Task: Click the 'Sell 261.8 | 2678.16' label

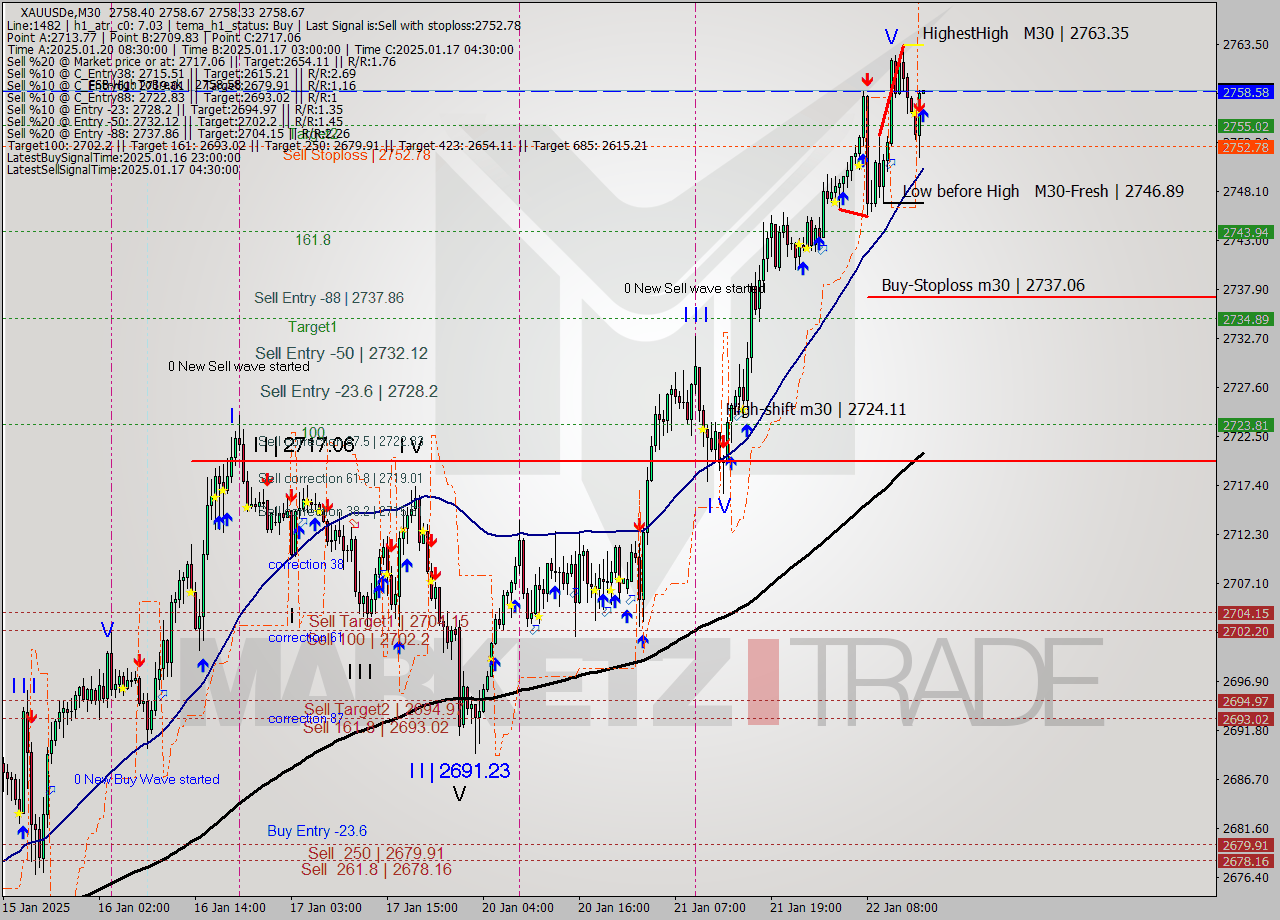Action: coord(376,870)
